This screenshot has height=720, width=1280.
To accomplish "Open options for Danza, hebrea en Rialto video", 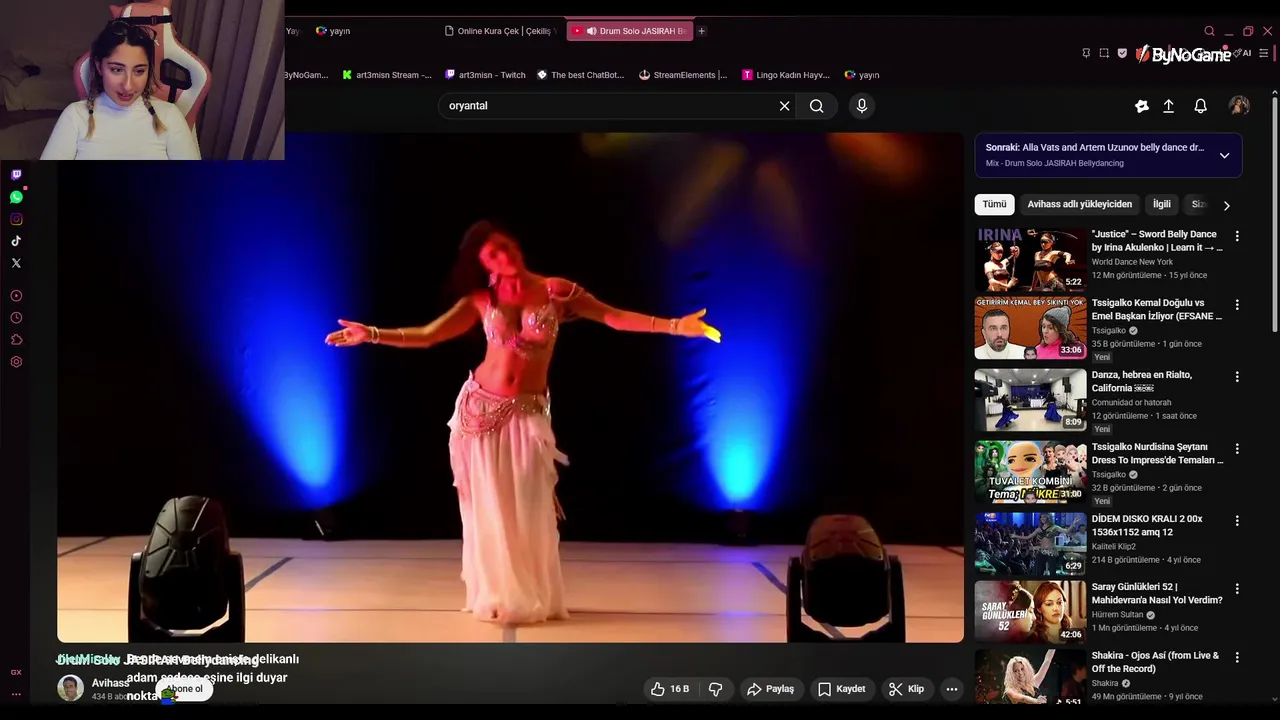I will click(1237, 377).
